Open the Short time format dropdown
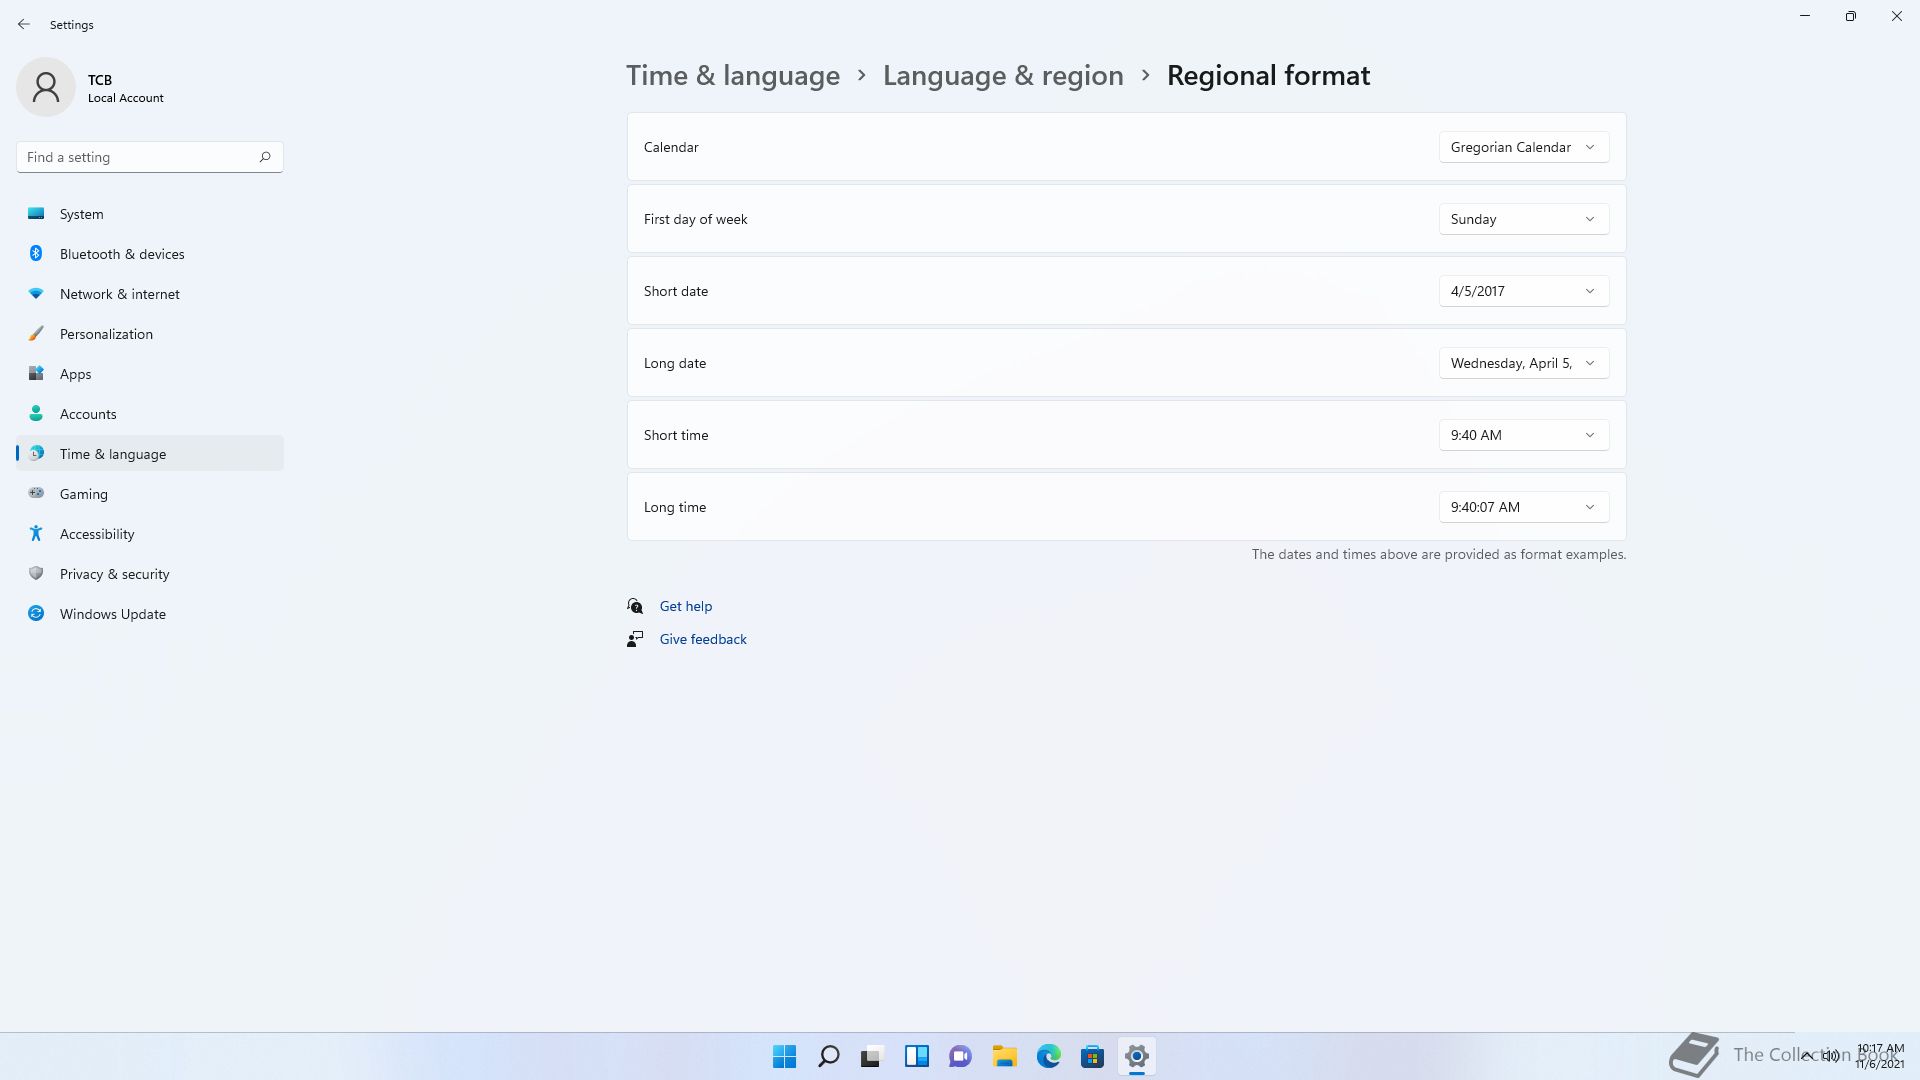Screen dimensions: 1920x1080 (x=1524, y=435)
